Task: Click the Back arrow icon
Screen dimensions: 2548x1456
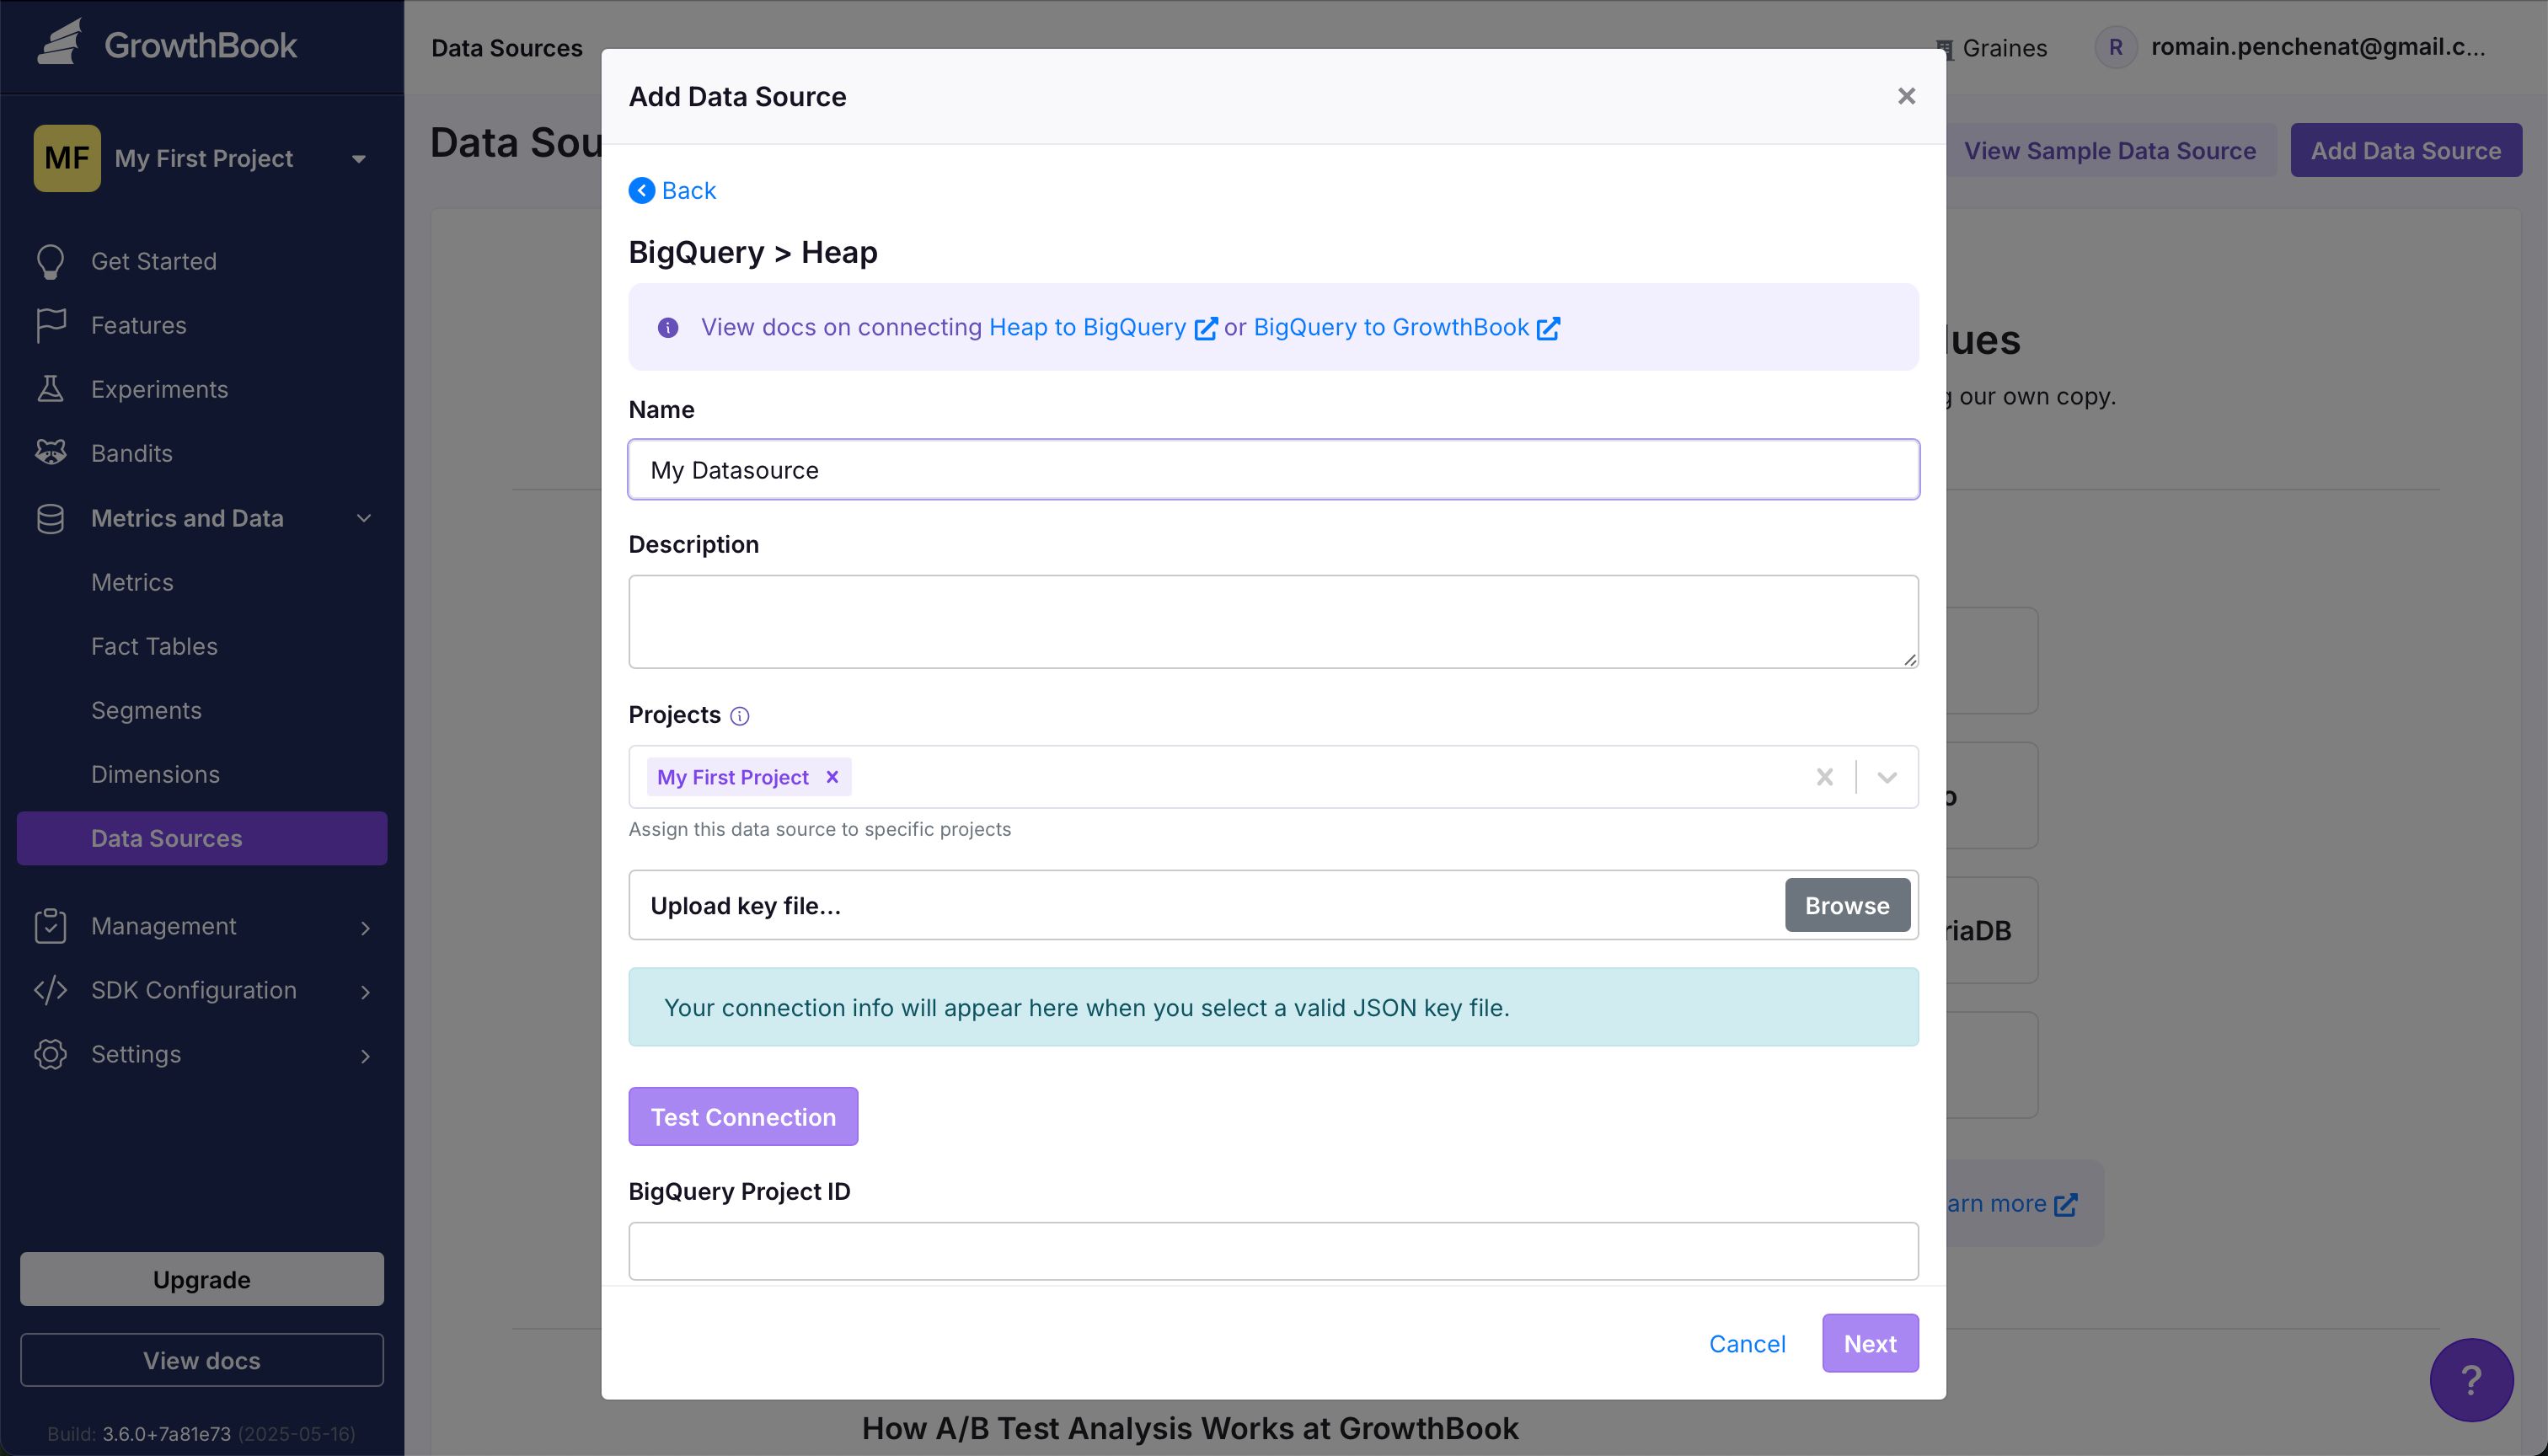Action: [x=641, y=190]
